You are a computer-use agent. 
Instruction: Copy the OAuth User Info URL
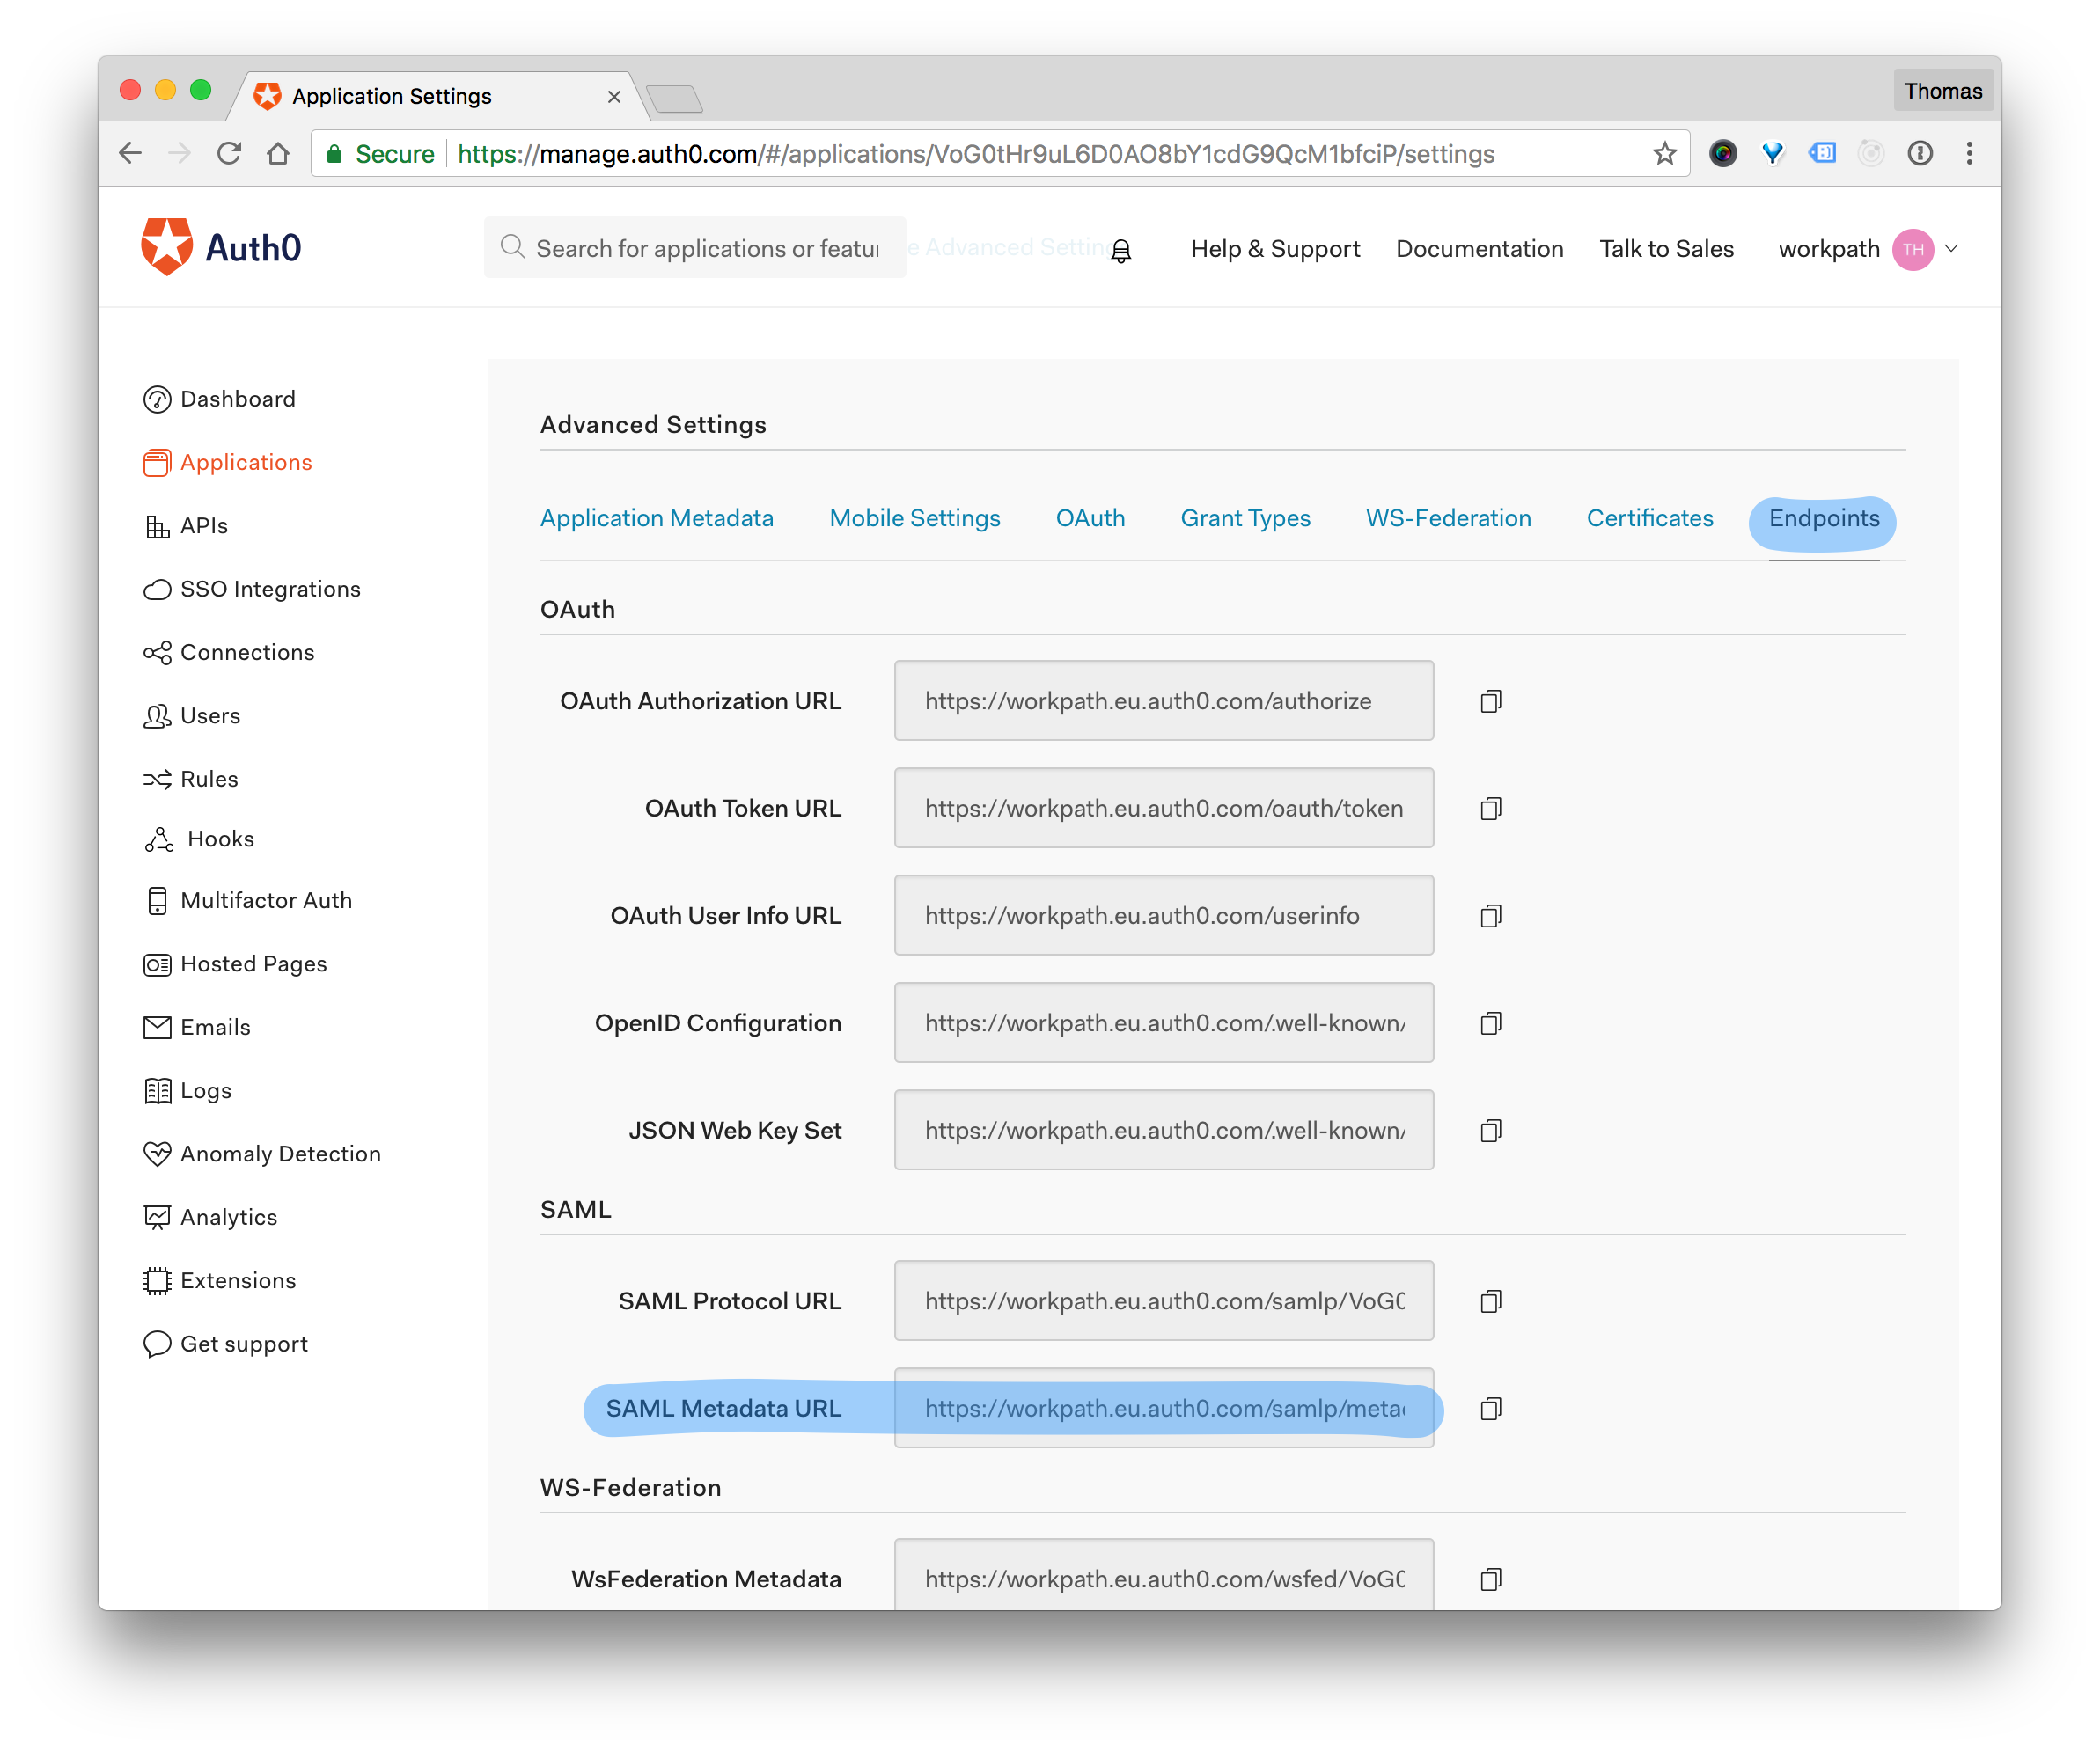[1490, 915]
